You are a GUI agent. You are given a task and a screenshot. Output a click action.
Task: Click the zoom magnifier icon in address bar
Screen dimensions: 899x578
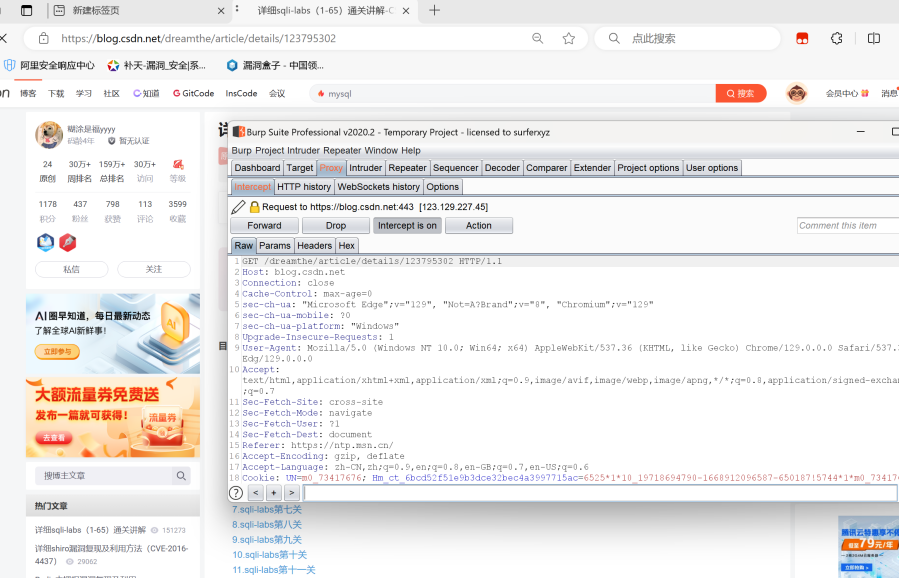(x=537, y=38)
